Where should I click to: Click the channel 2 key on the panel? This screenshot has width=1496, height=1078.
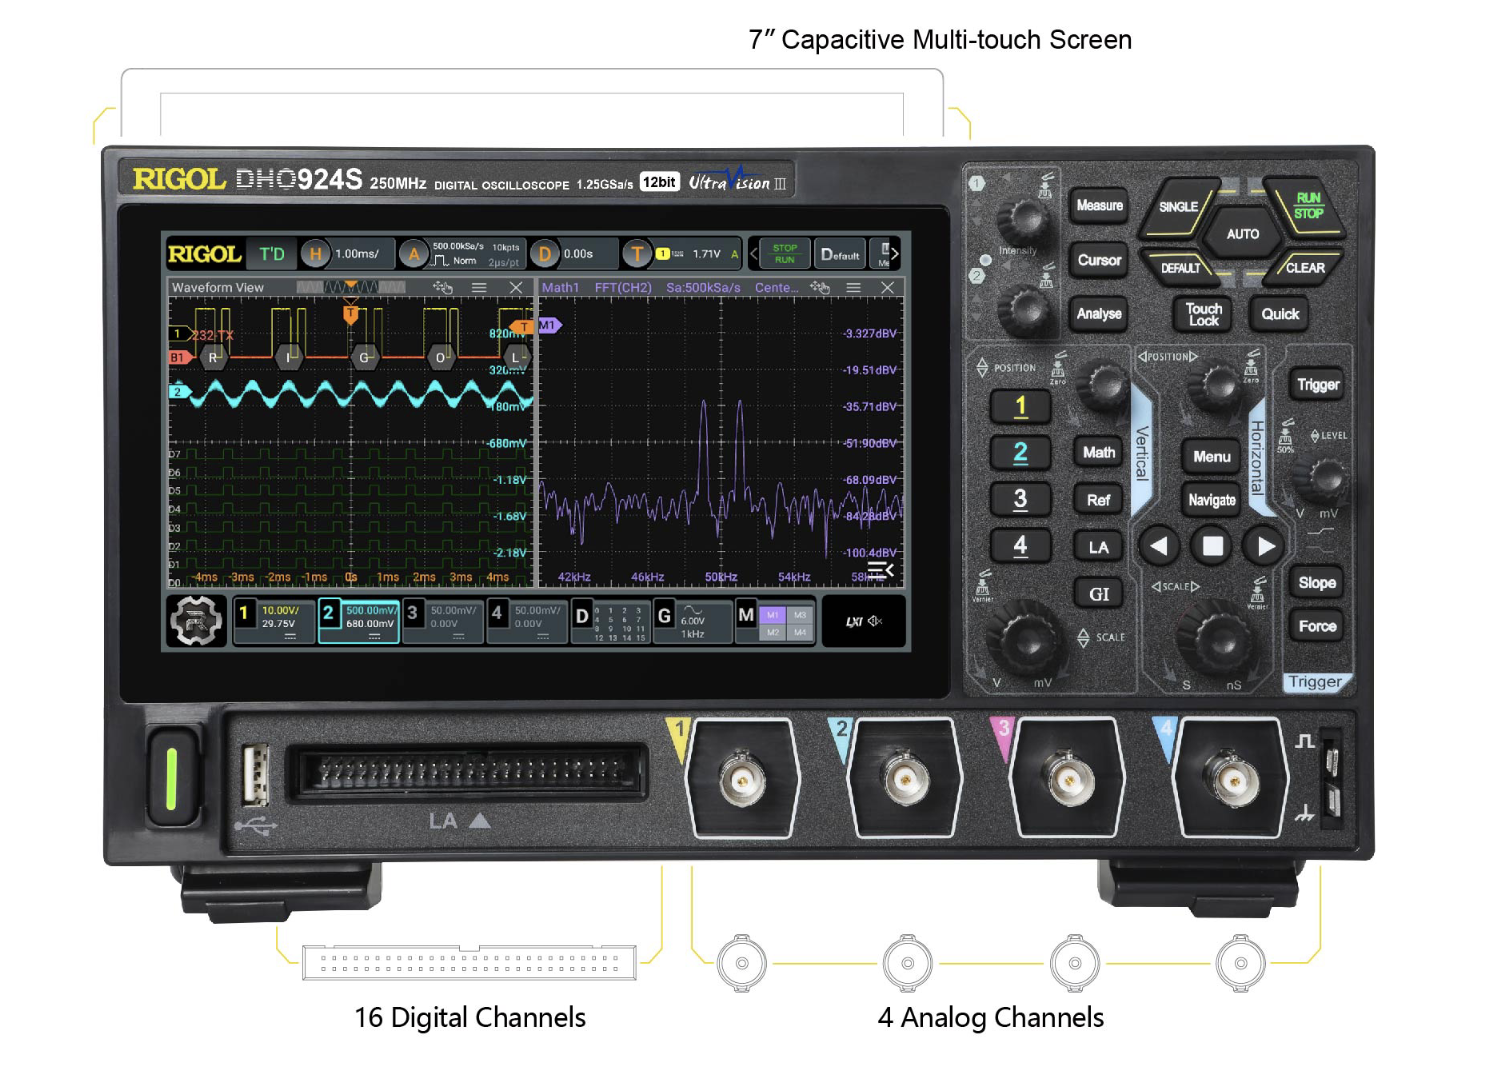coord(1021,453)
